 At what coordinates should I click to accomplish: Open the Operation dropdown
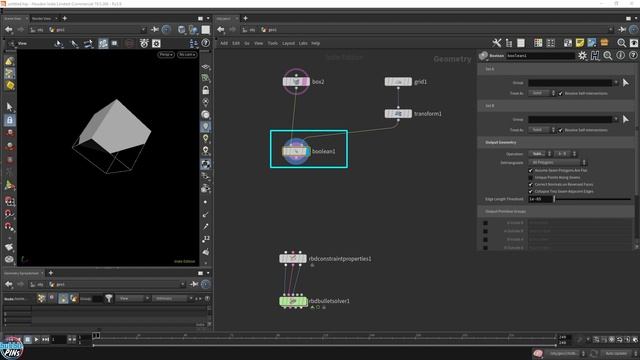click(x=540, y=154)
